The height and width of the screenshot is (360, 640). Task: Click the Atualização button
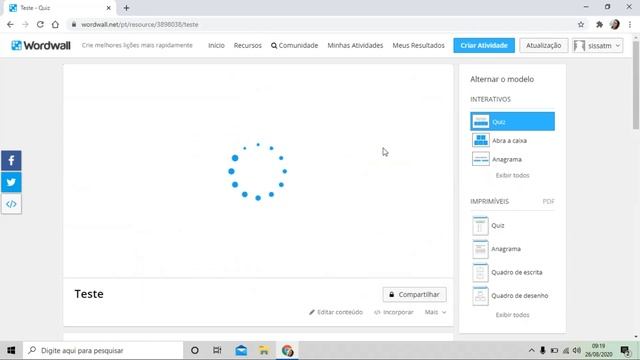[543, 45]
